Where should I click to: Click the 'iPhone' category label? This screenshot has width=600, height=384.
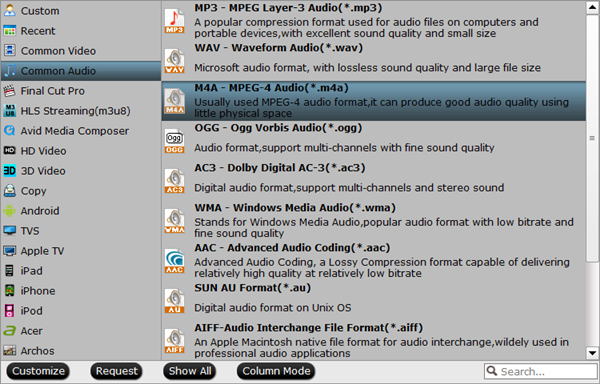click(x=38, y=291)
